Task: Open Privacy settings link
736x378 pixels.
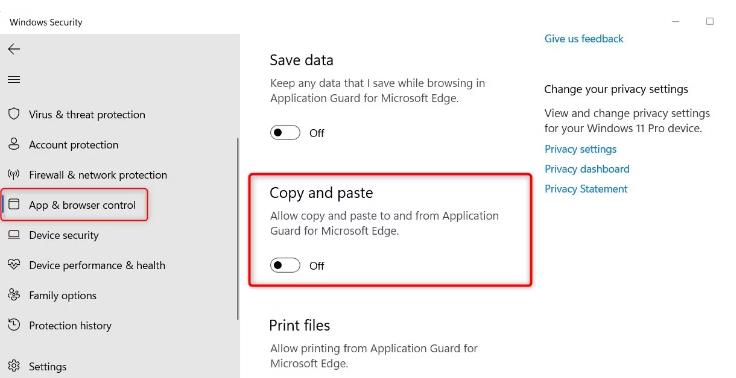Action: pyautogui.click(x=581, y=149)
